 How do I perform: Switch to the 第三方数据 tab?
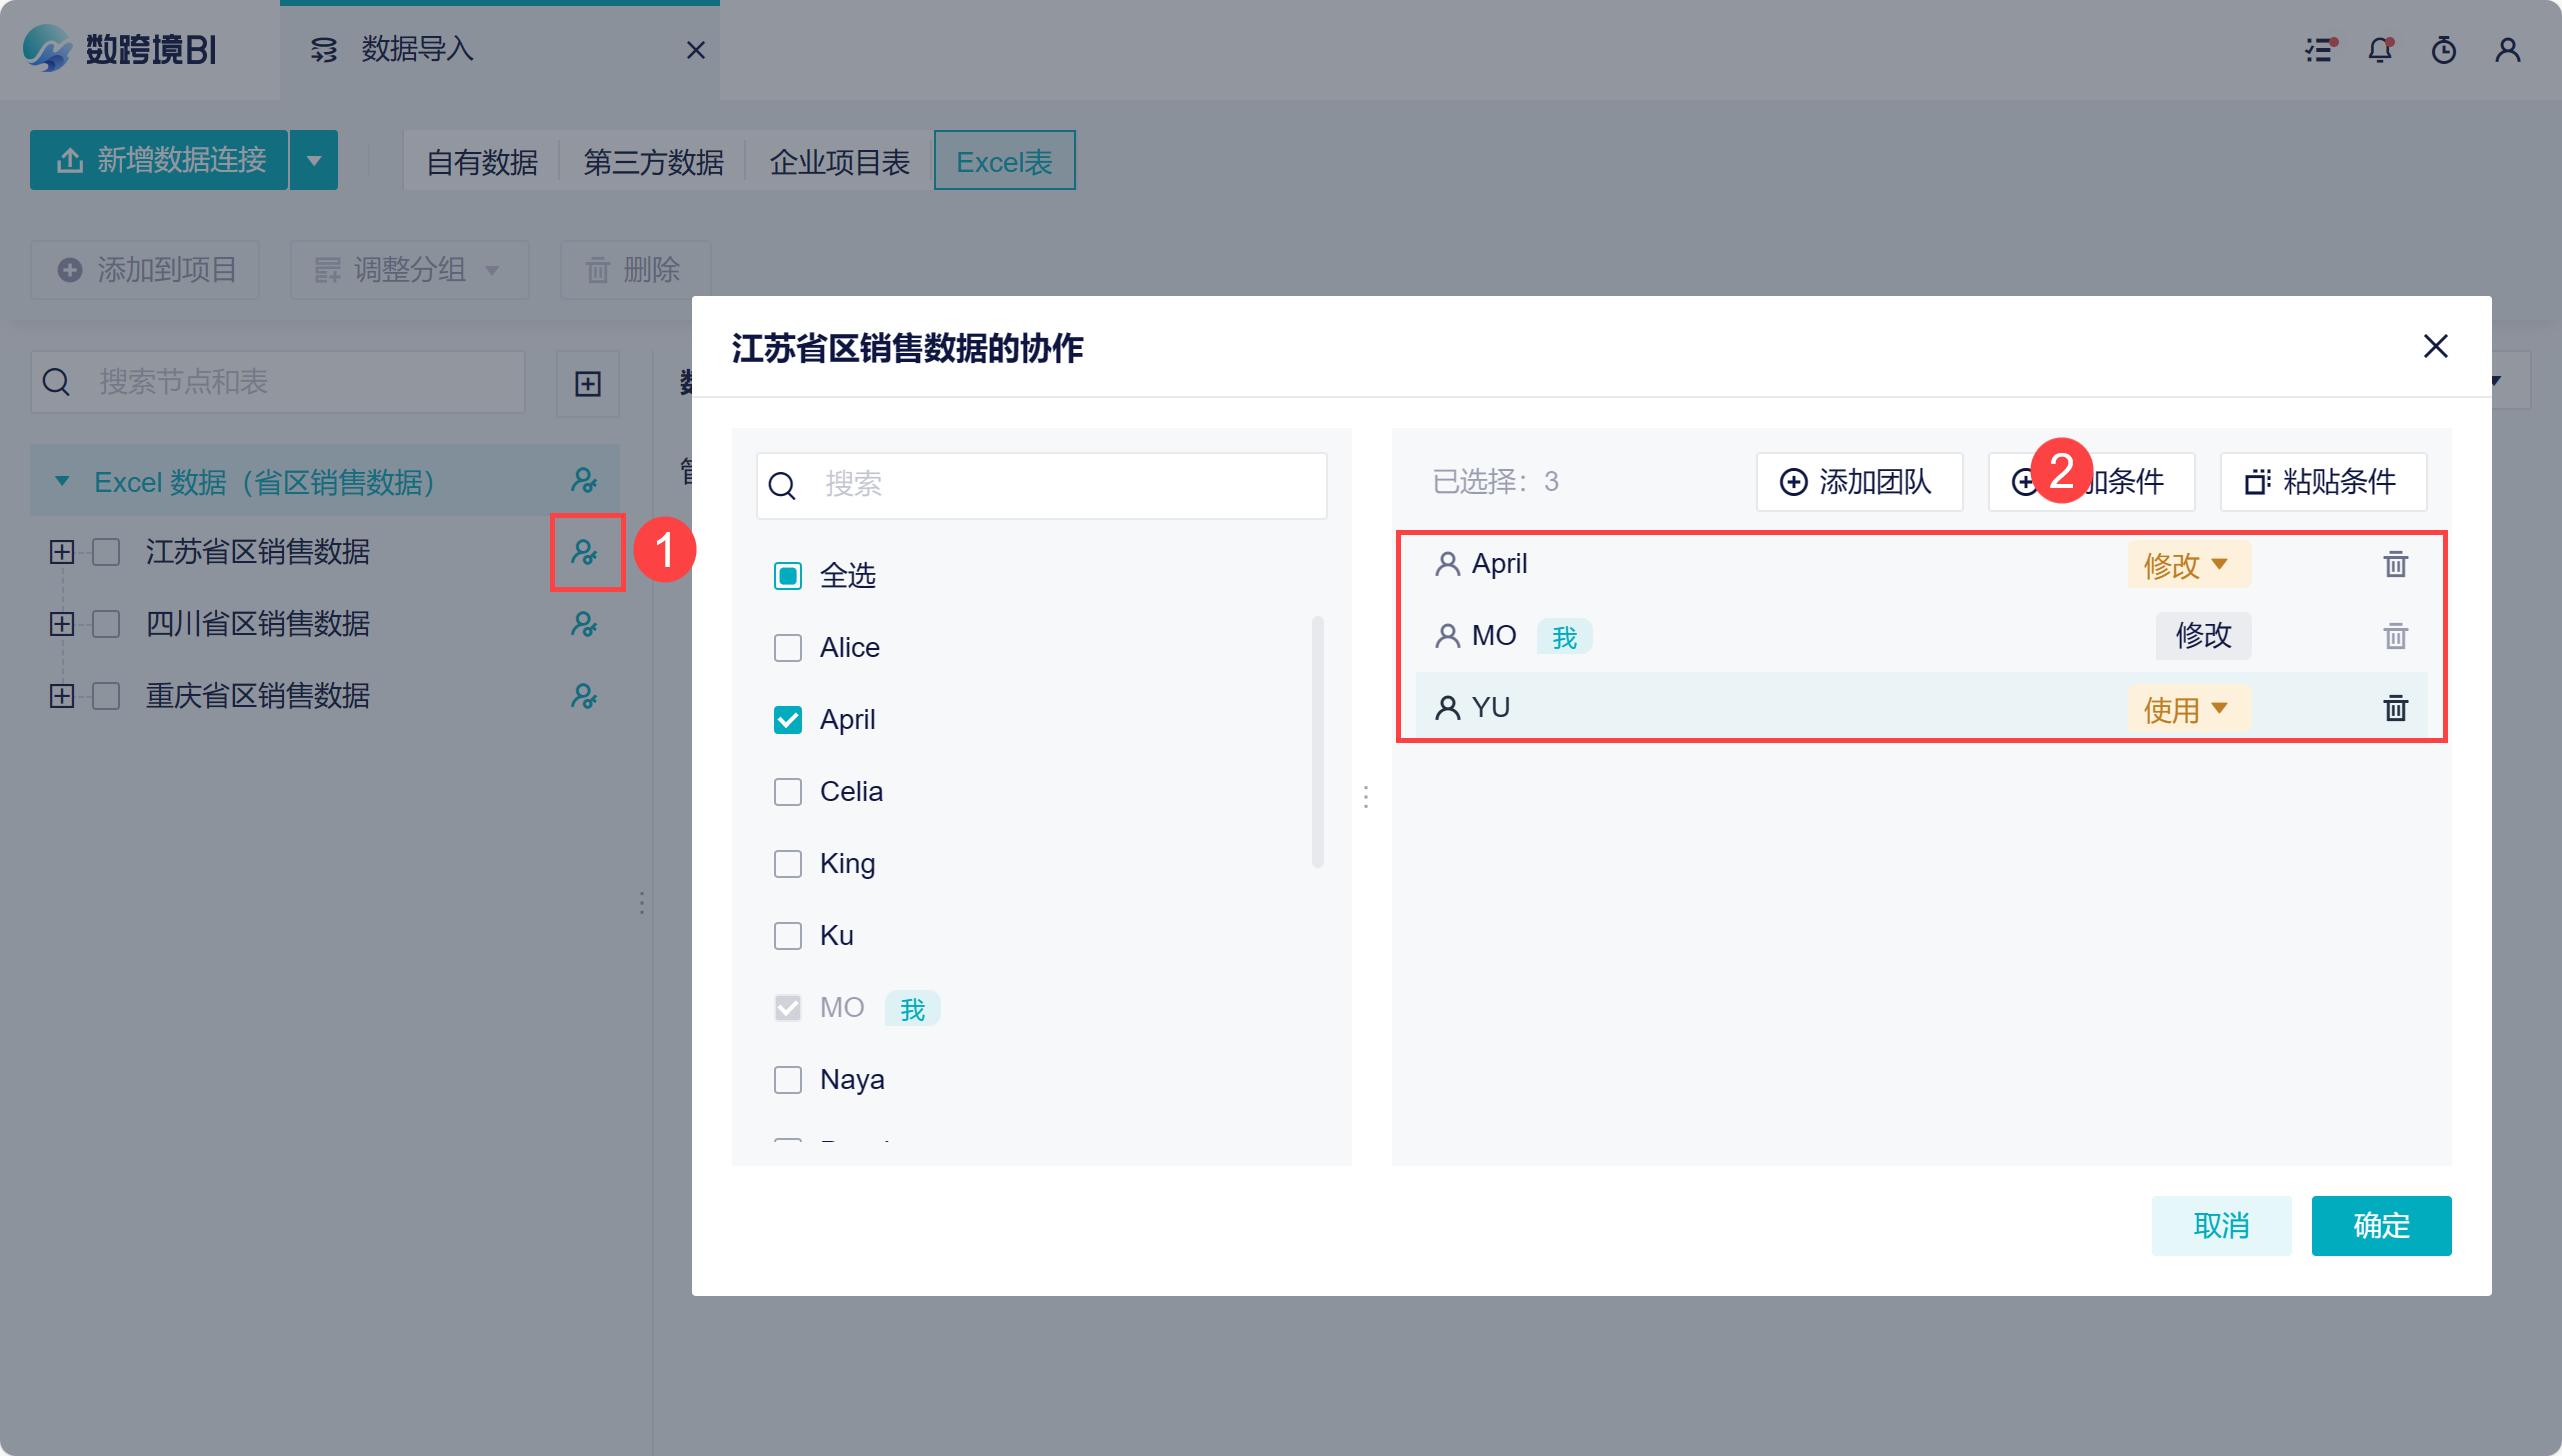pyautogui.click(x=653, y=162)
